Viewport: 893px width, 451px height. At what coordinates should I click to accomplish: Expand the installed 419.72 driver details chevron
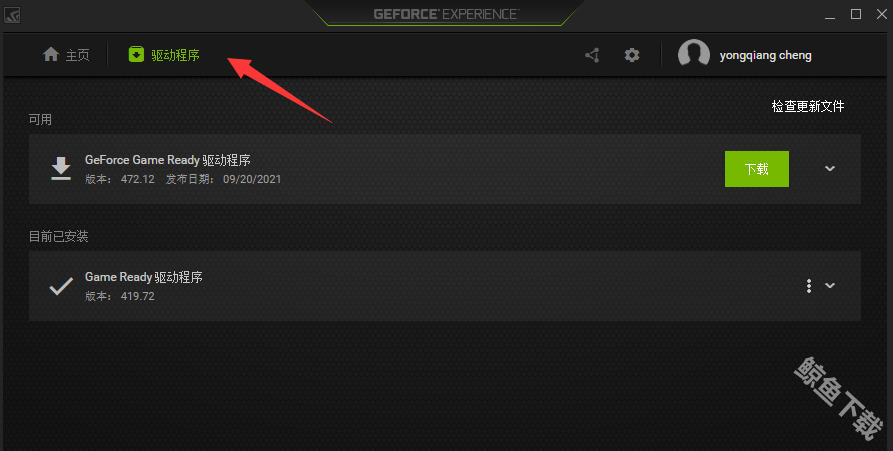coord(830,285)
